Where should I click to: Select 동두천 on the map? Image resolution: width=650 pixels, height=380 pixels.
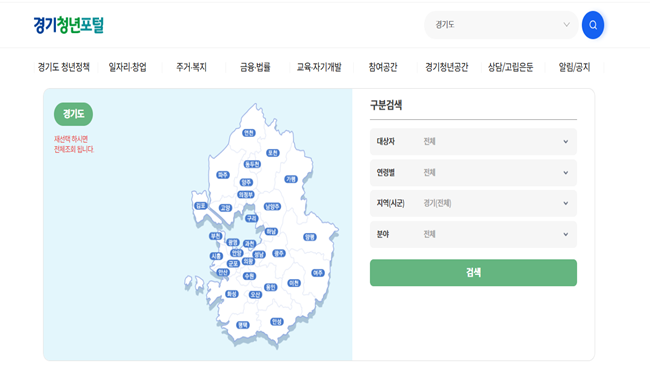click(252, 164)
